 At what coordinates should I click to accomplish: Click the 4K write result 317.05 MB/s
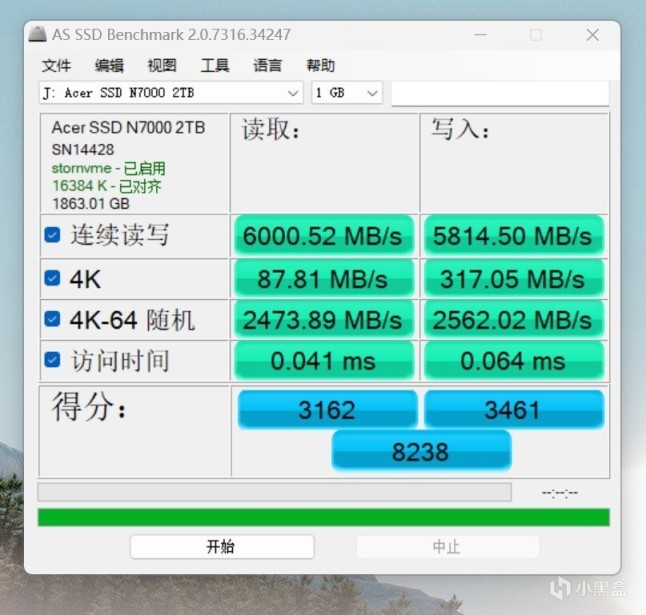(513, 279)
